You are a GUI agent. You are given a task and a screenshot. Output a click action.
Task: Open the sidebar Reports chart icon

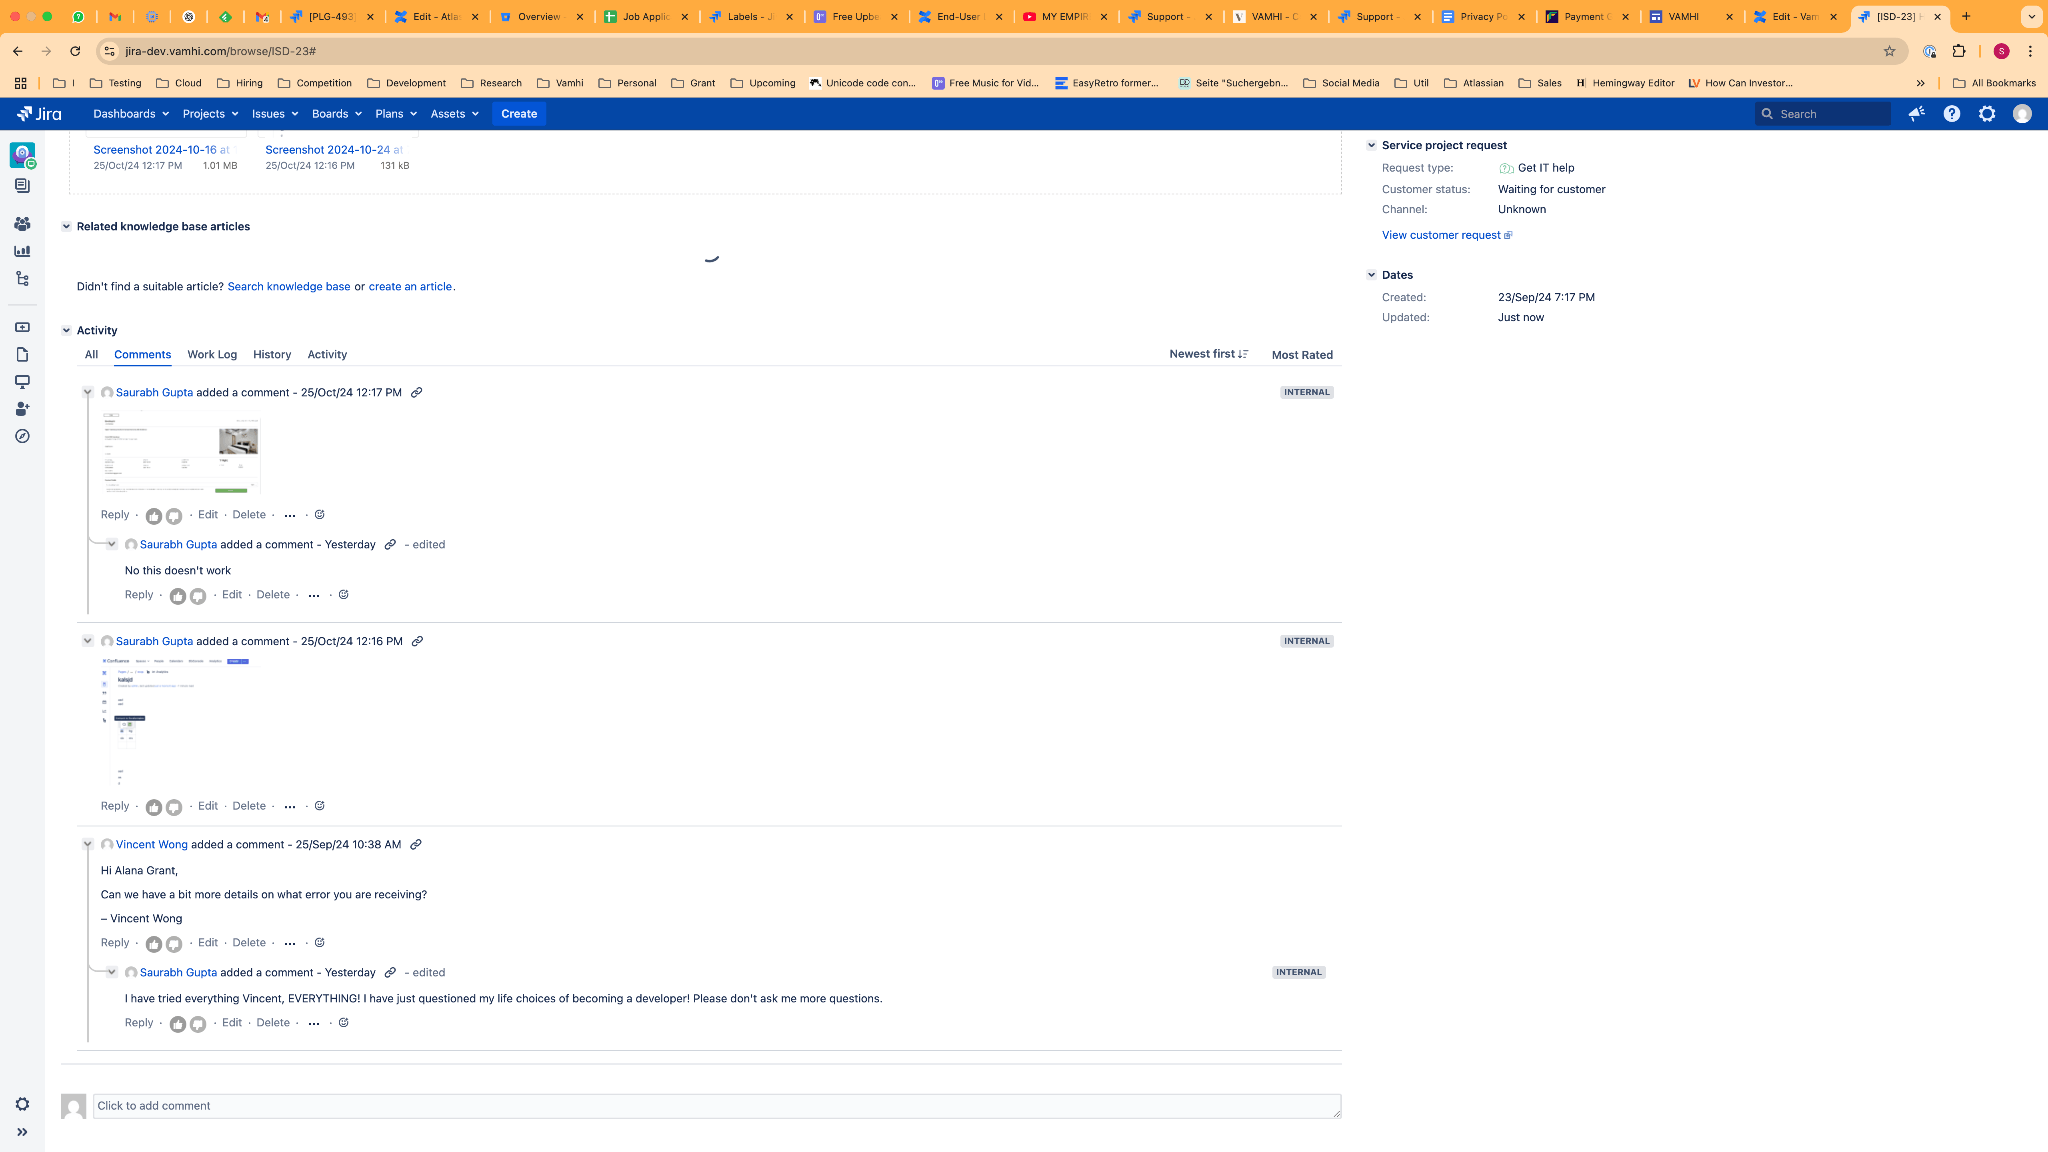[x=22, y=251]
